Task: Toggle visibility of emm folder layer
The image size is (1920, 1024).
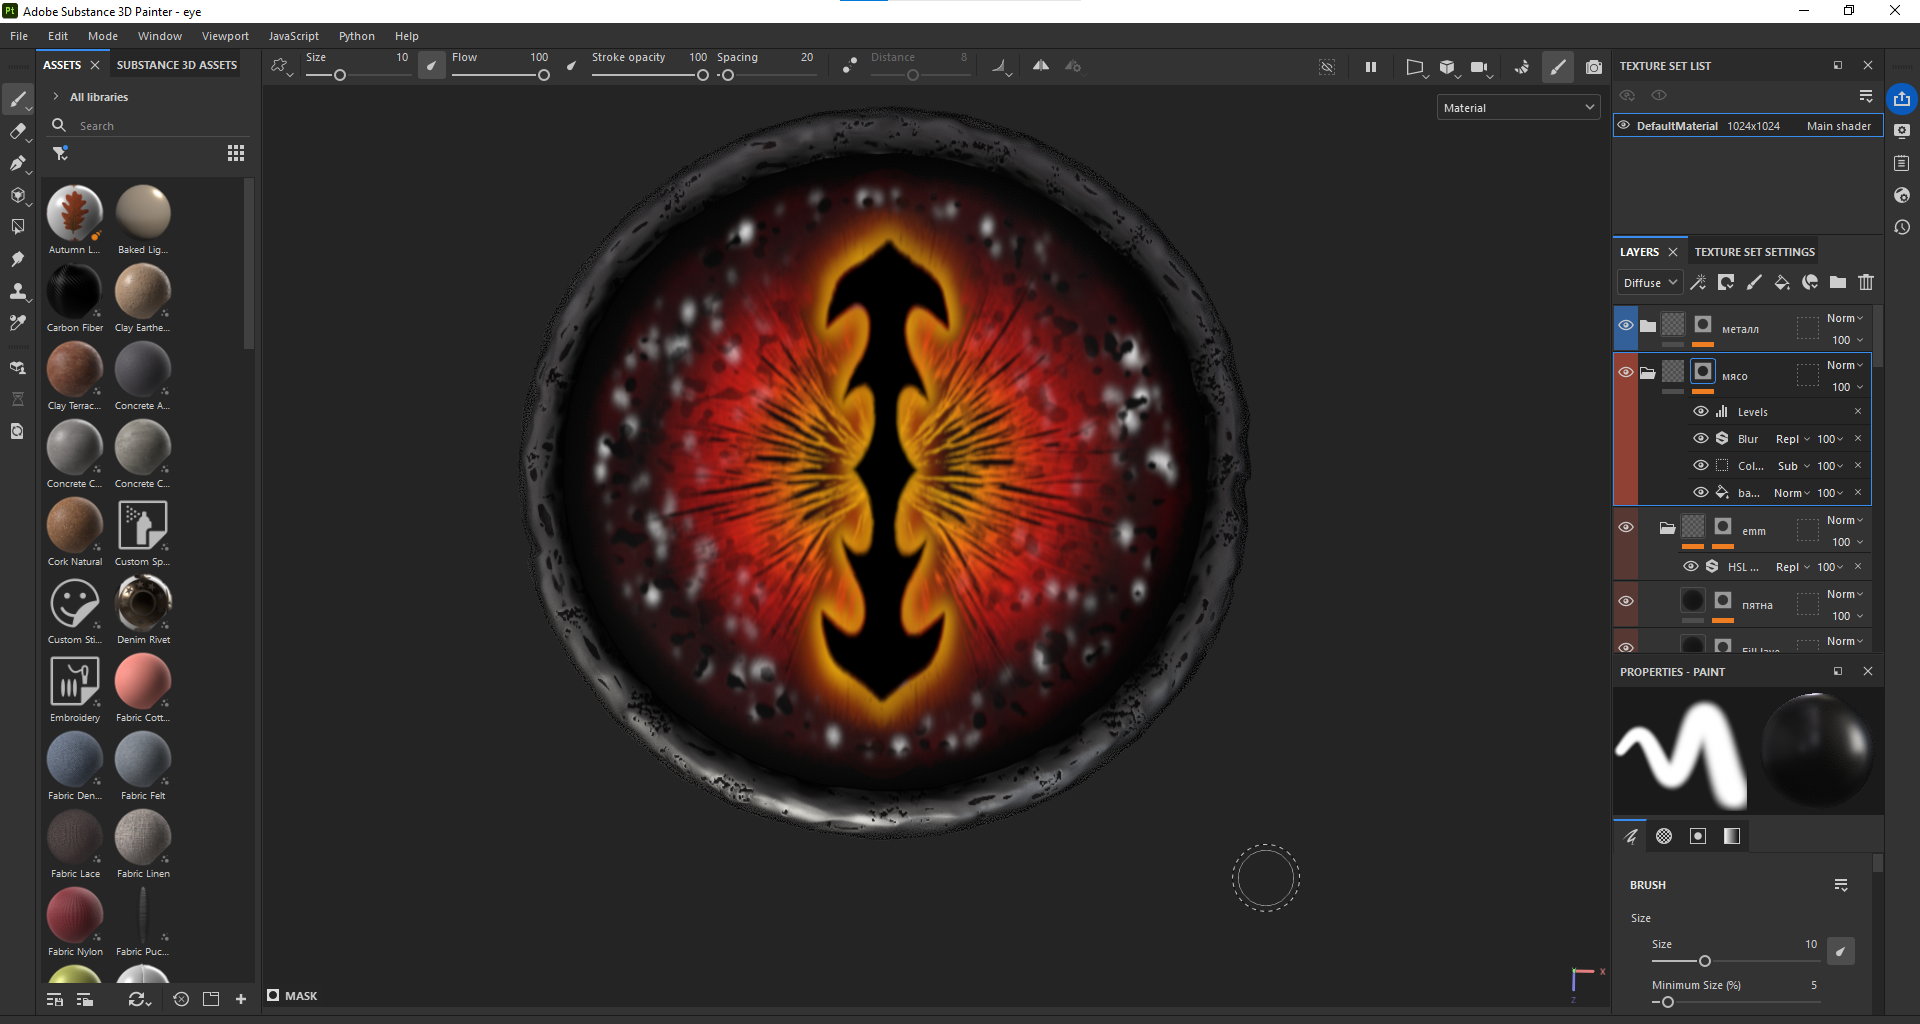Action: (1626, 527)
